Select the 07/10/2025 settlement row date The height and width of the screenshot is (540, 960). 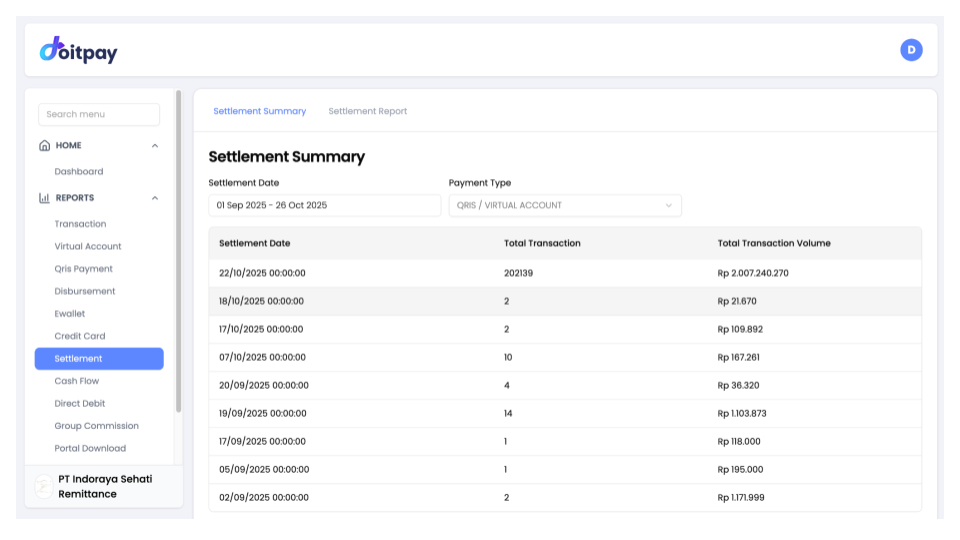coord(262,358)
